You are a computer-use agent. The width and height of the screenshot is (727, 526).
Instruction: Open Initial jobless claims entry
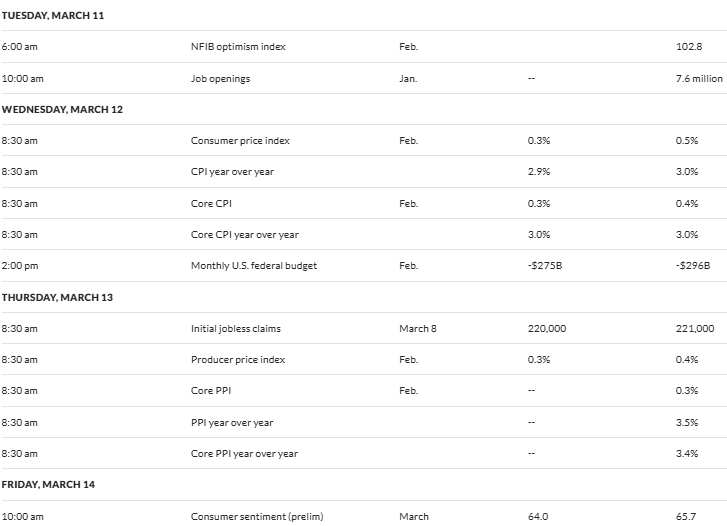[236, 329]
